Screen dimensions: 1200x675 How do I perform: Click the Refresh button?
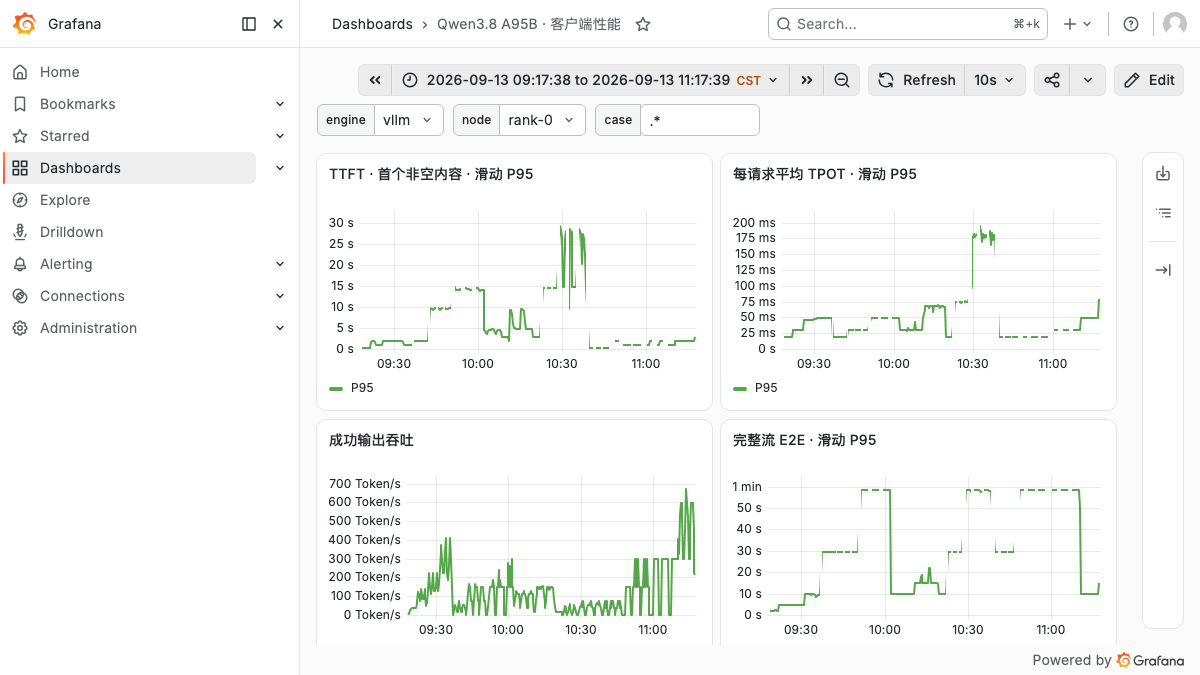tap(916, 80)
